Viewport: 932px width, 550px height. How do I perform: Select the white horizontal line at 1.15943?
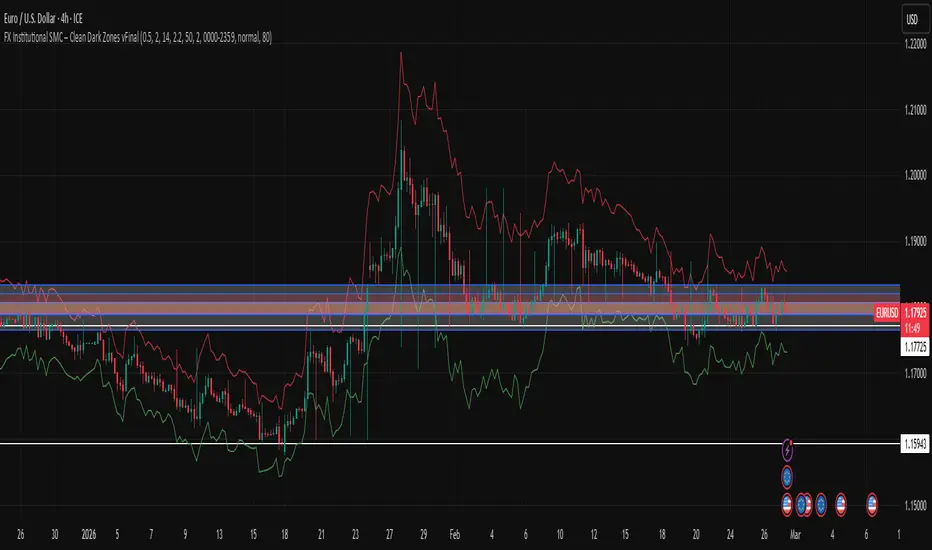[450, 444]
